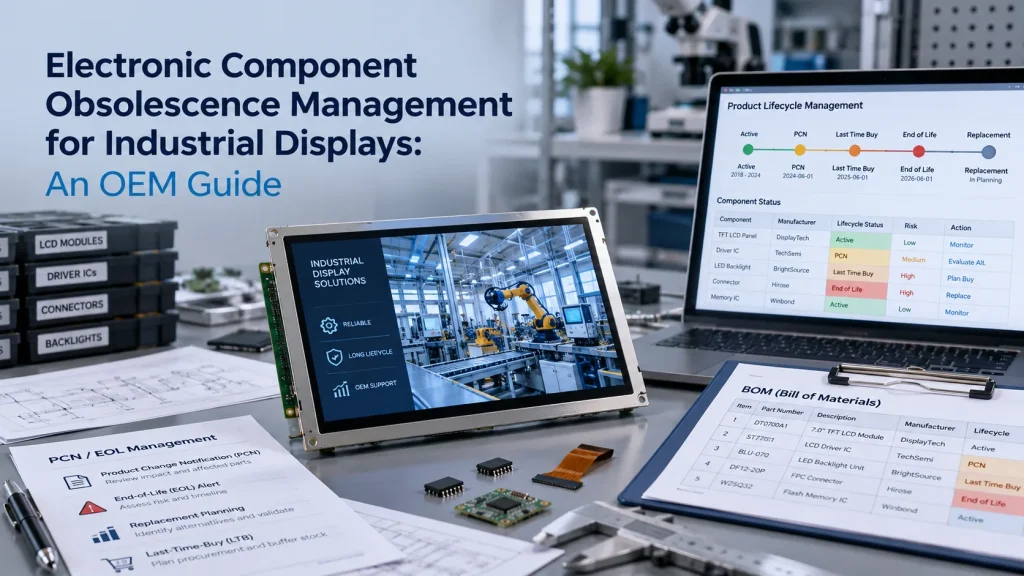This screenshot has height=576, width=1024.
Task: Select the red End of Life status cell for Connector
Action: click(x=857, y=289)
